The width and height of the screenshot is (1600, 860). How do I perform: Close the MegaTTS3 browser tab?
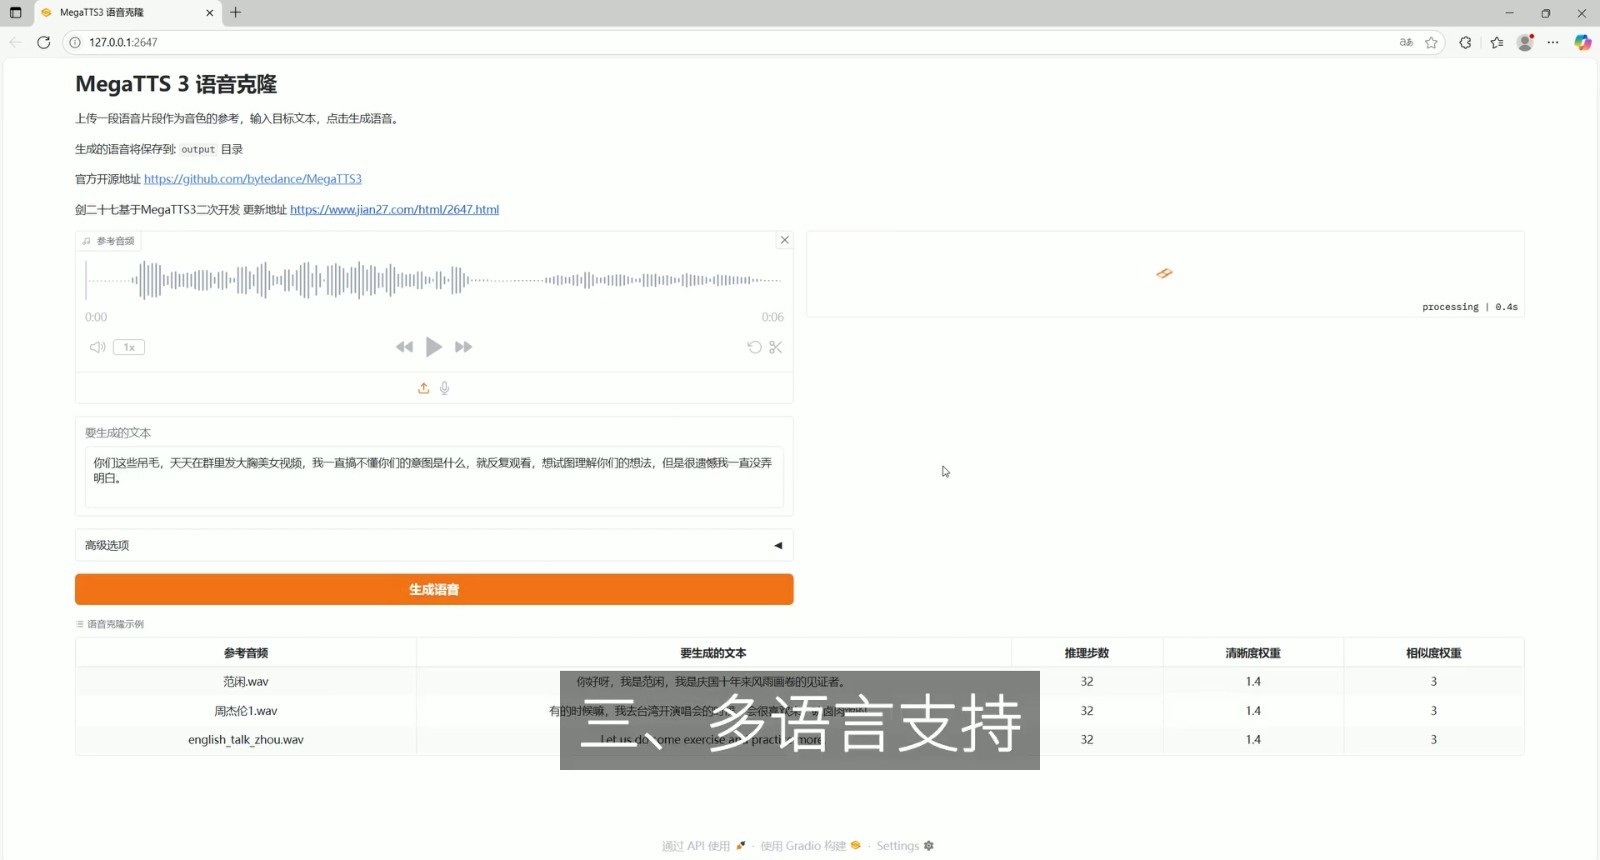tap(209, 13)
